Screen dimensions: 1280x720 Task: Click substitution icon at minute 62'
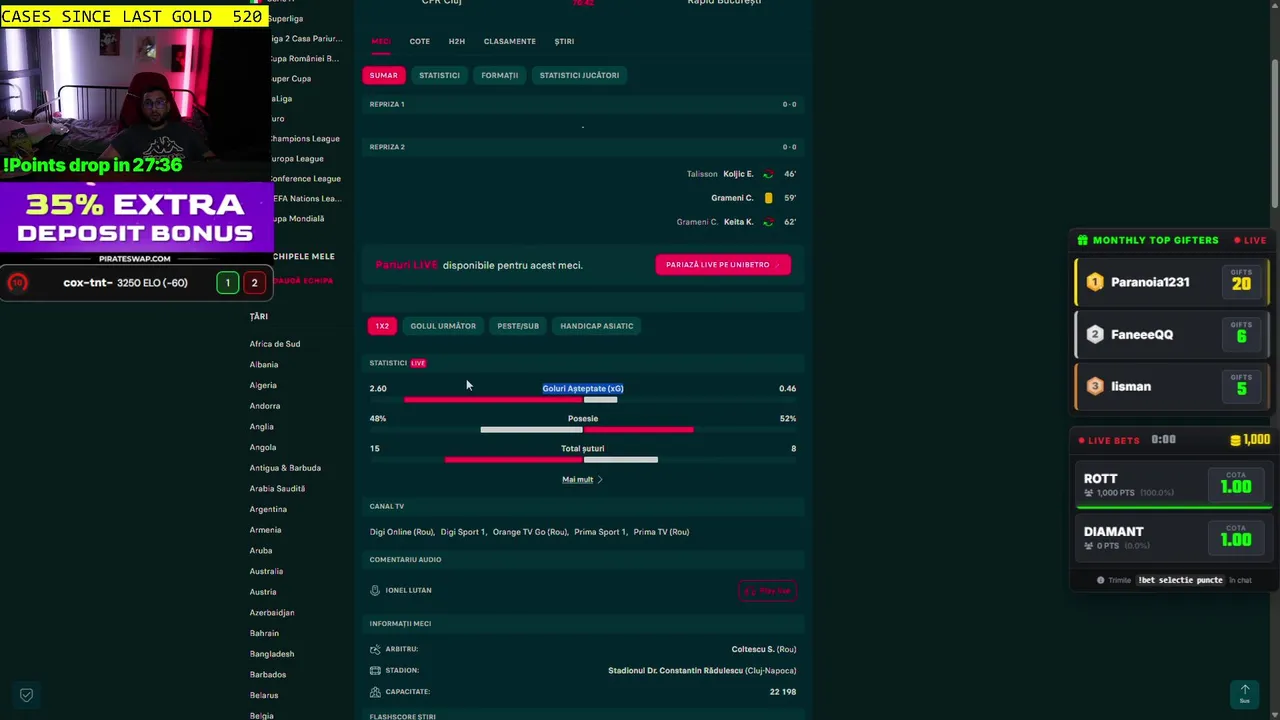pos(768,222)
